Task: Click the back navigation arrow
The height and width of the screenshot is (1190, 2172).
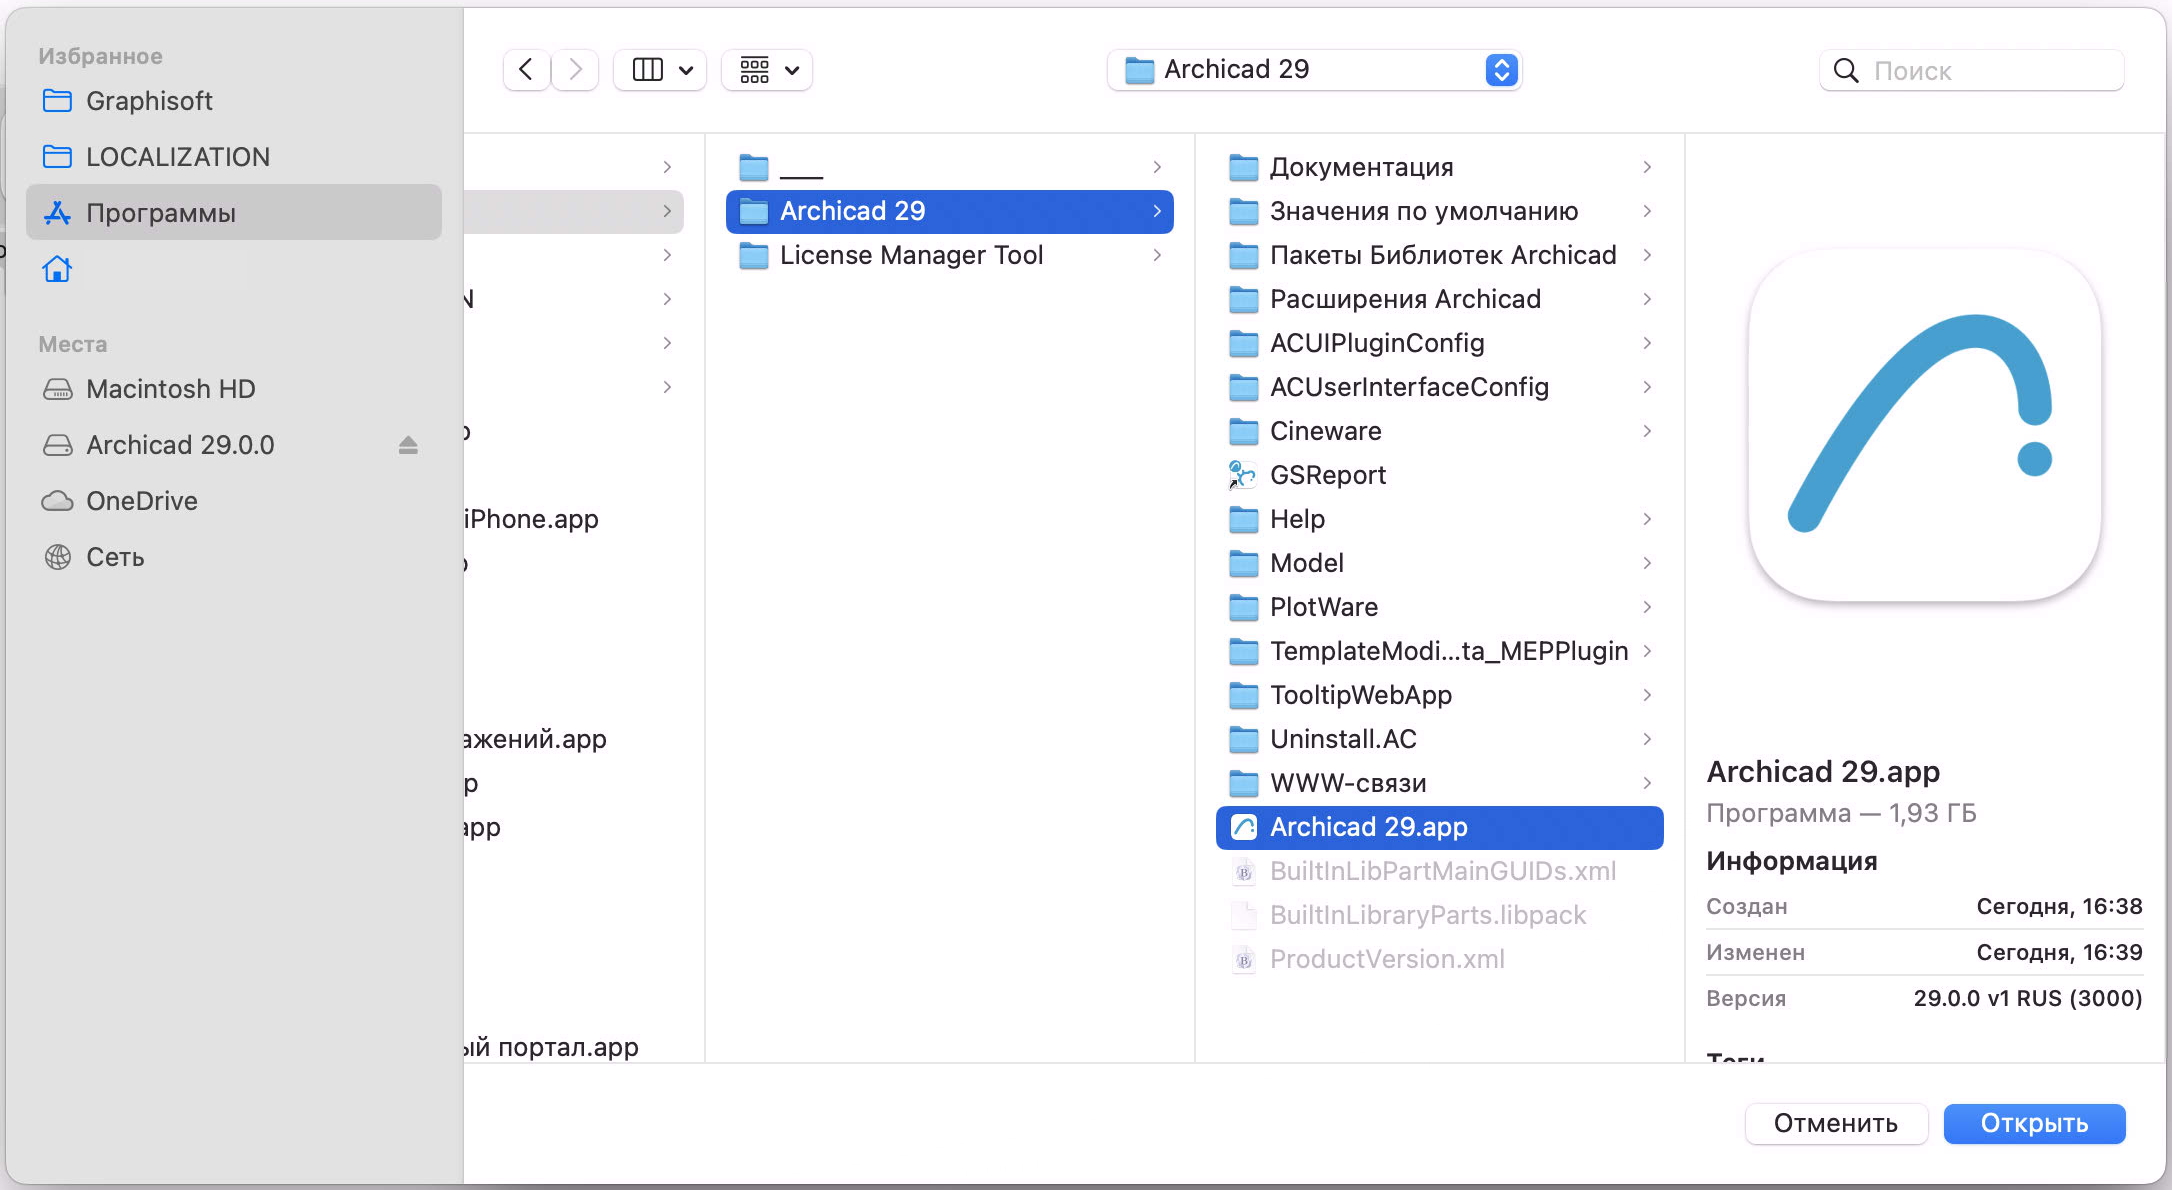Action: [x=526, y=70]
